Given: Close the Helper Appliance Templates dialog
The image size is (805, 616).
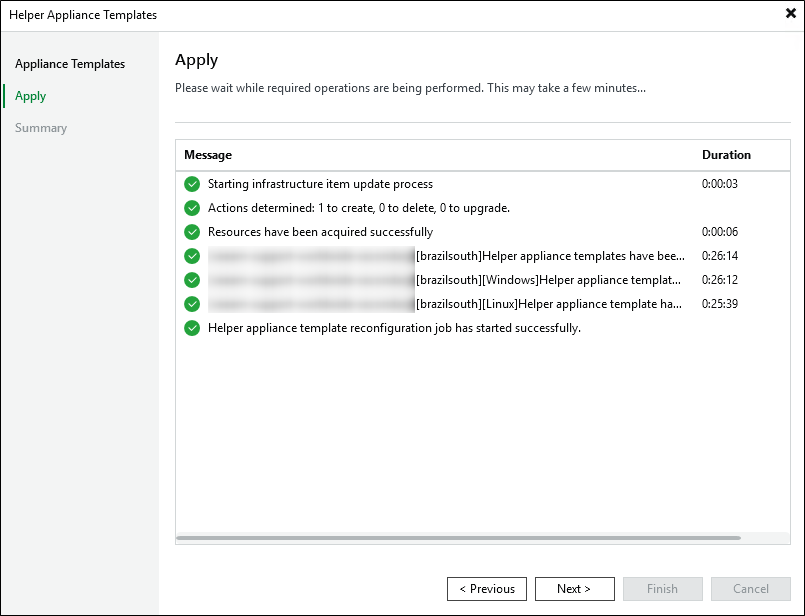Looking at the screenshot, I should click(x=790, y=15).
